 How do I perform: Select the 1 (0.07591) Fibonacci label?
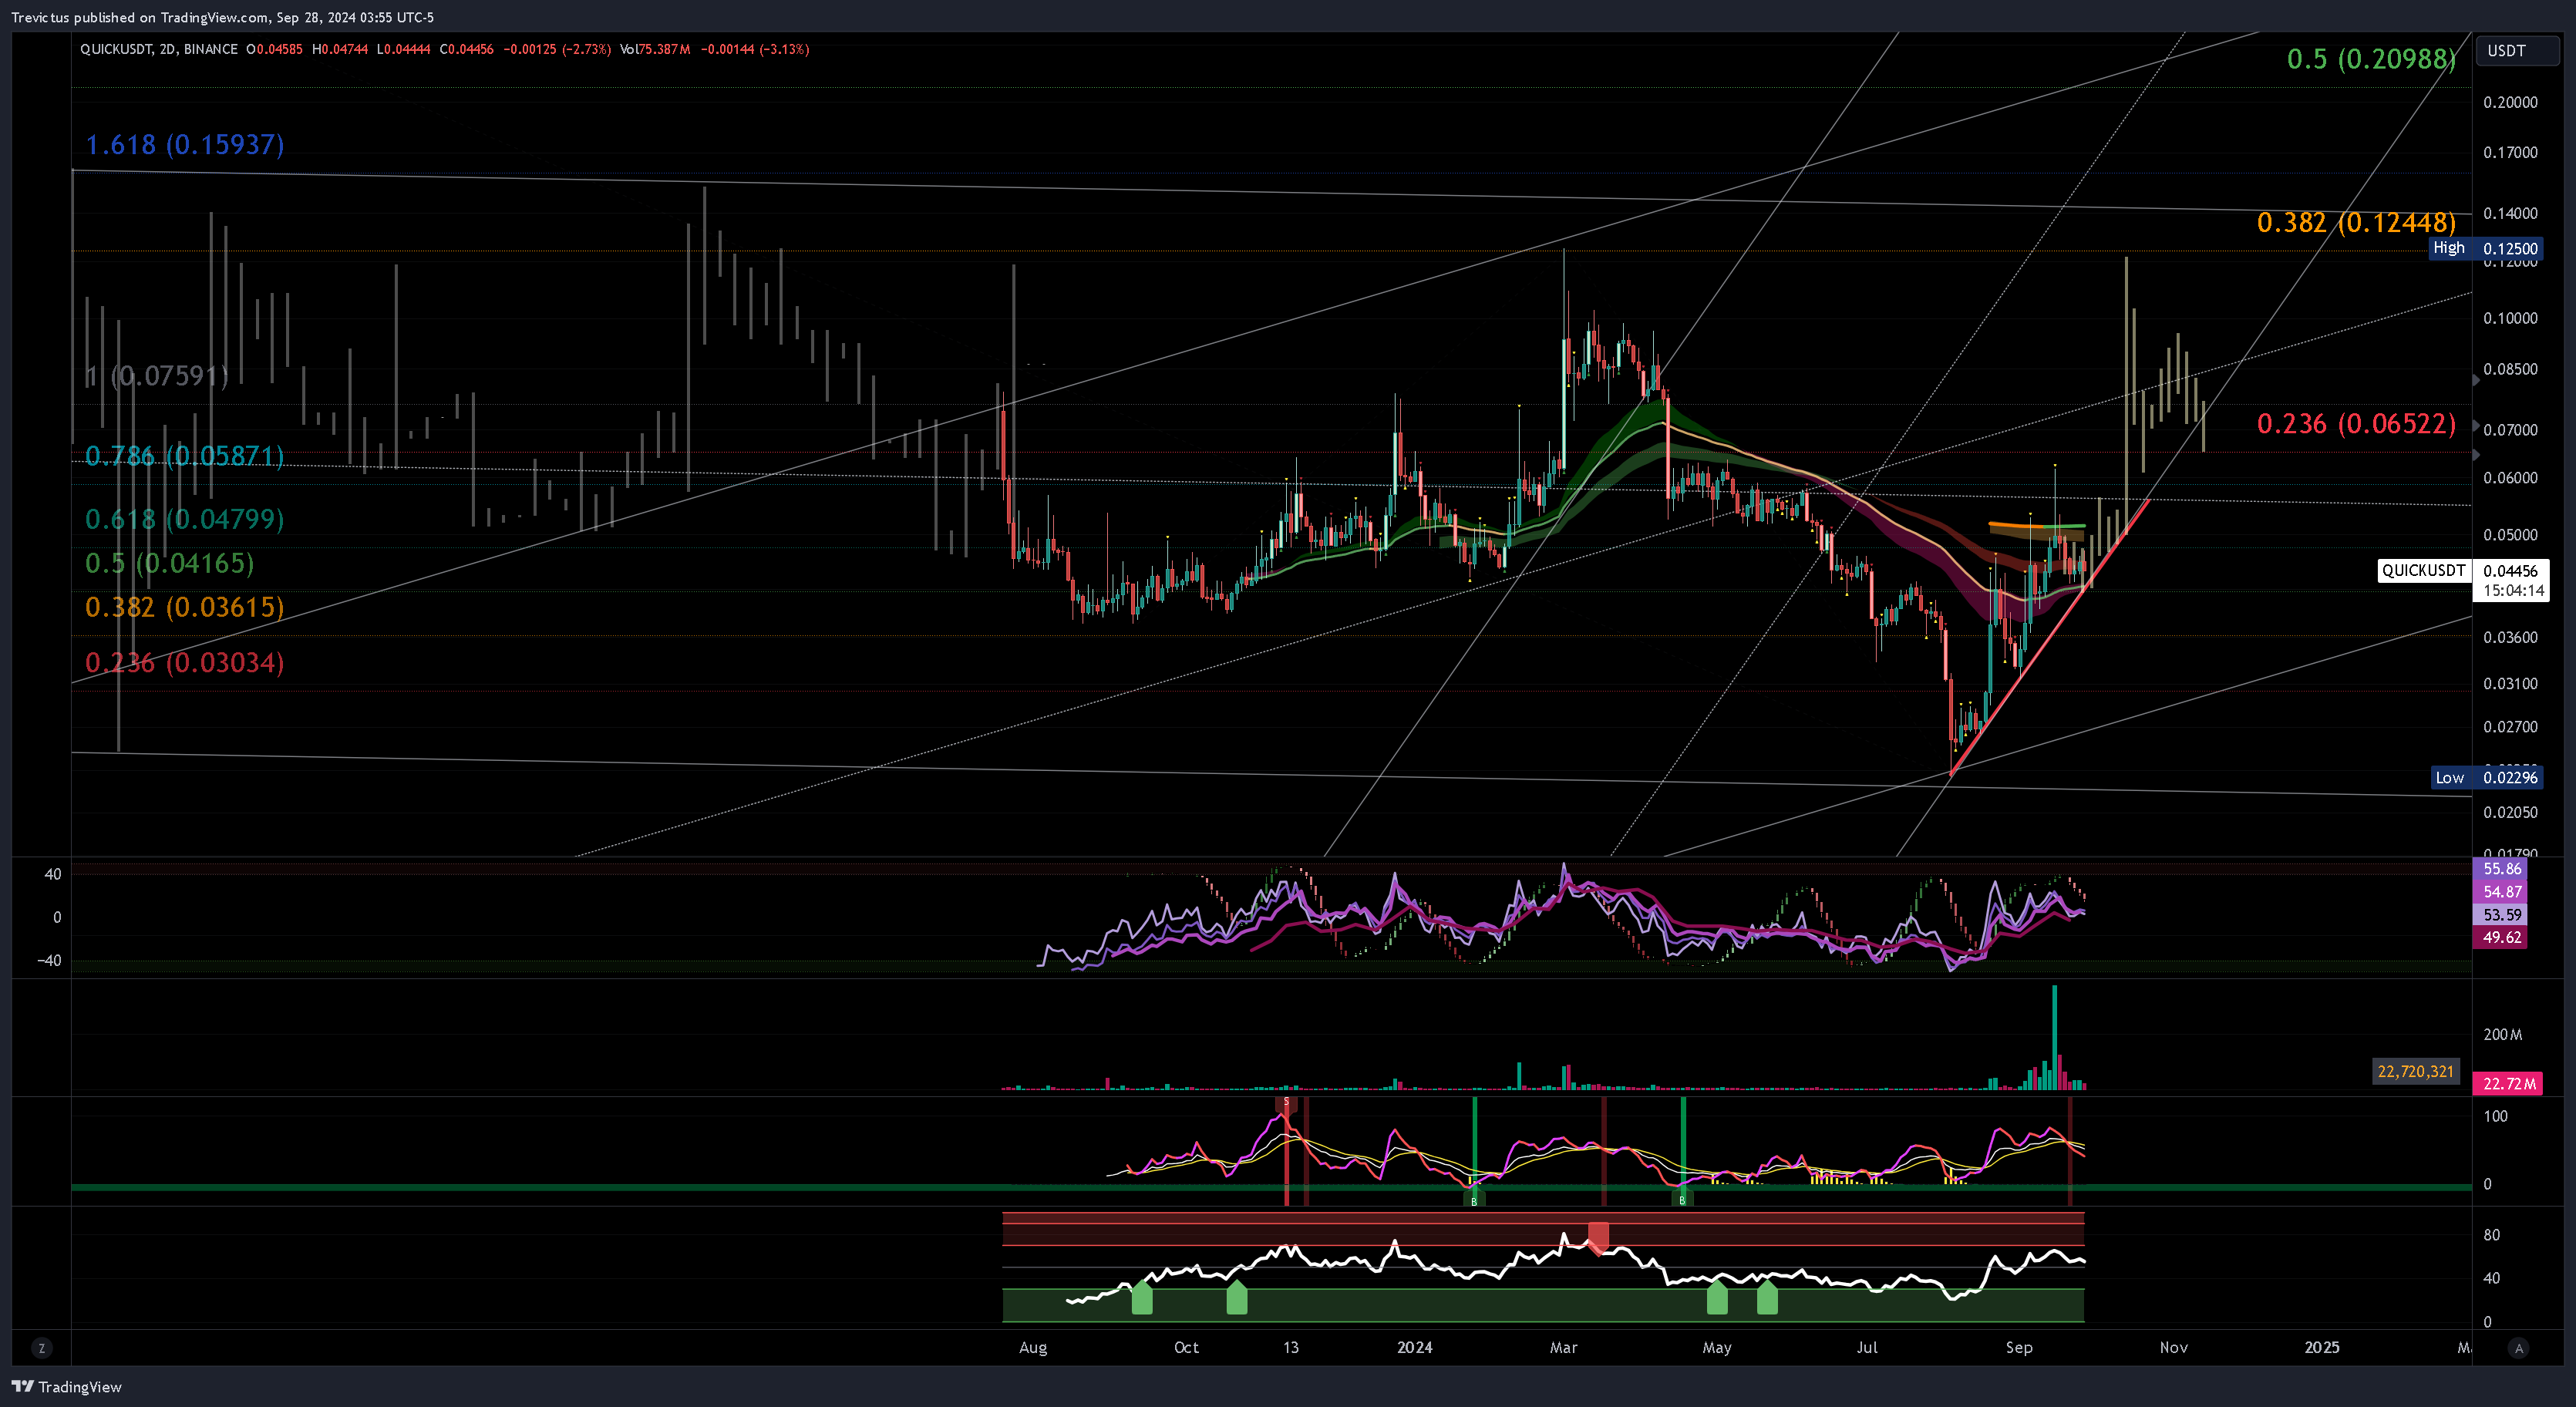(x=157, y=376)
